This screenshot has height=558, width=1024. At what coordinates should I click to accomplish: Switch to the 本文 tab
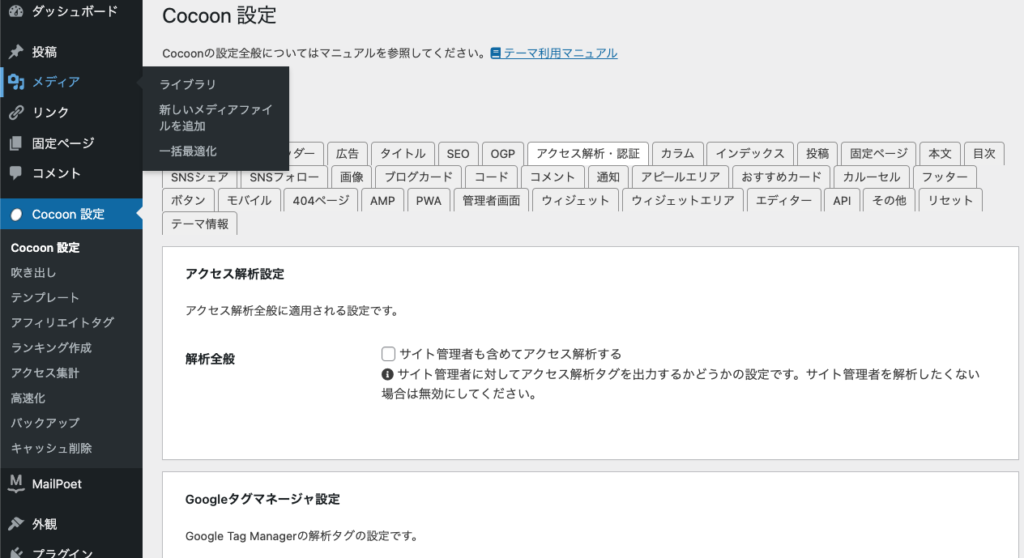[x=940, y=154]
